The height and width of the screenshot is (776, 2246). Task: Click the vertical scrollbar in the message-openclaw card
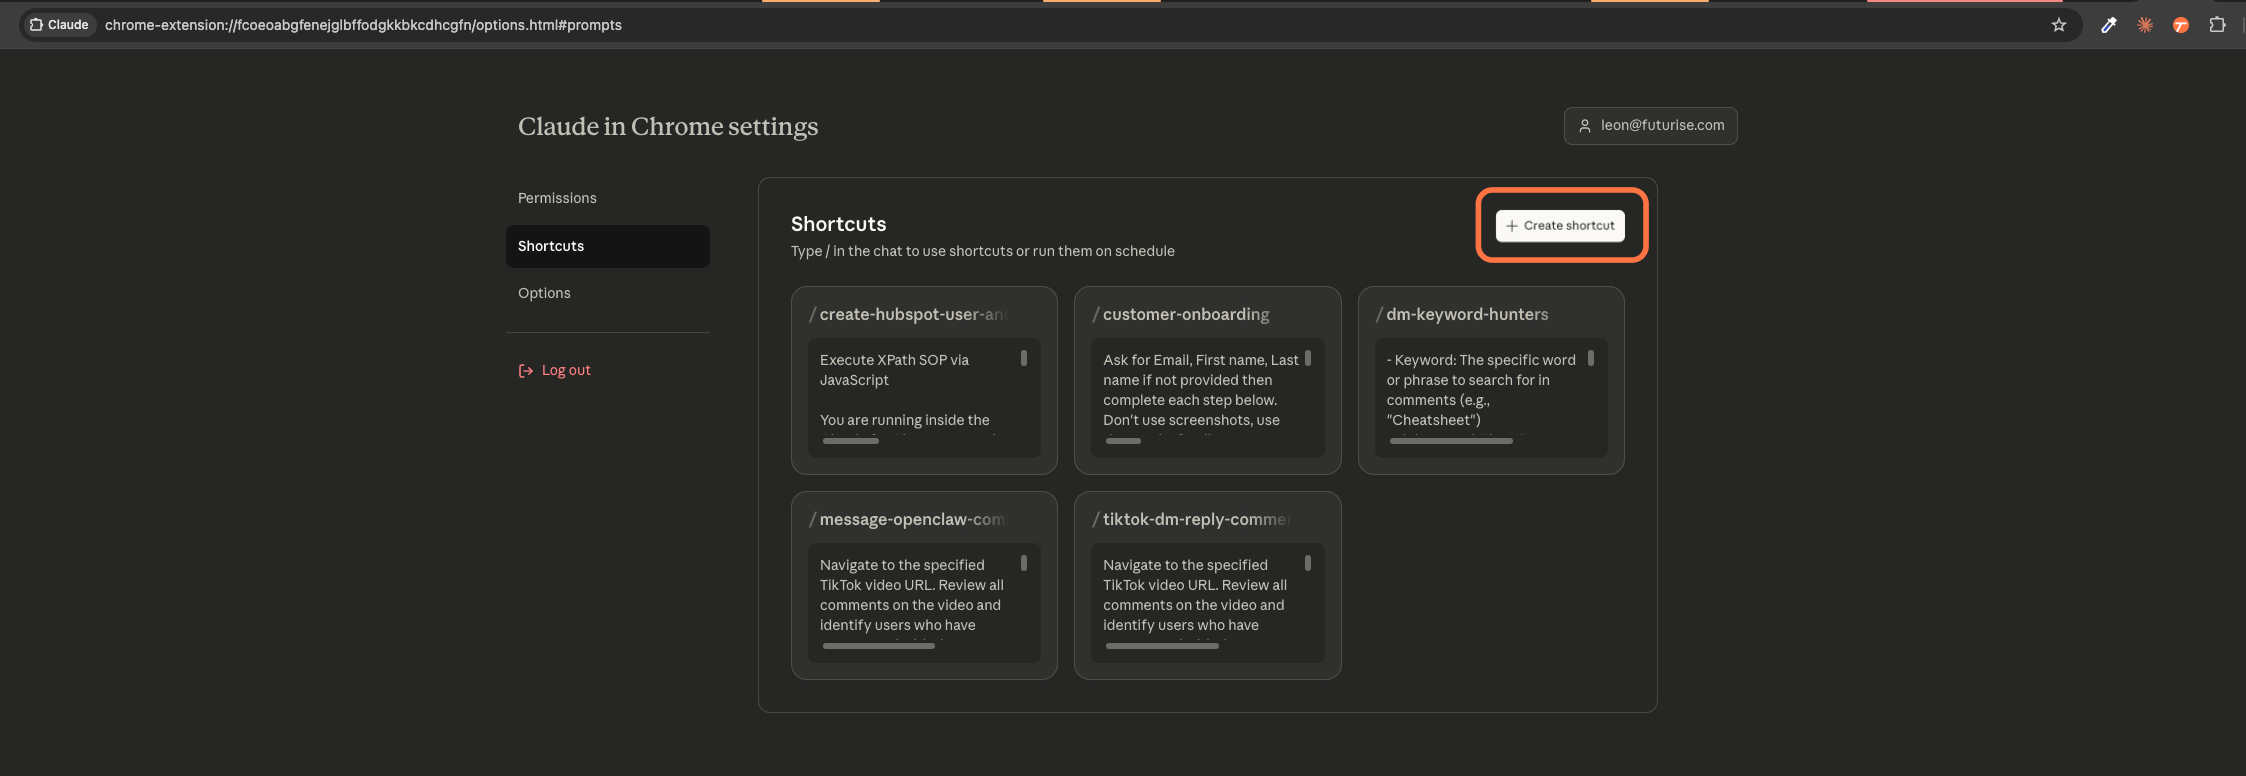[1024, 563]
